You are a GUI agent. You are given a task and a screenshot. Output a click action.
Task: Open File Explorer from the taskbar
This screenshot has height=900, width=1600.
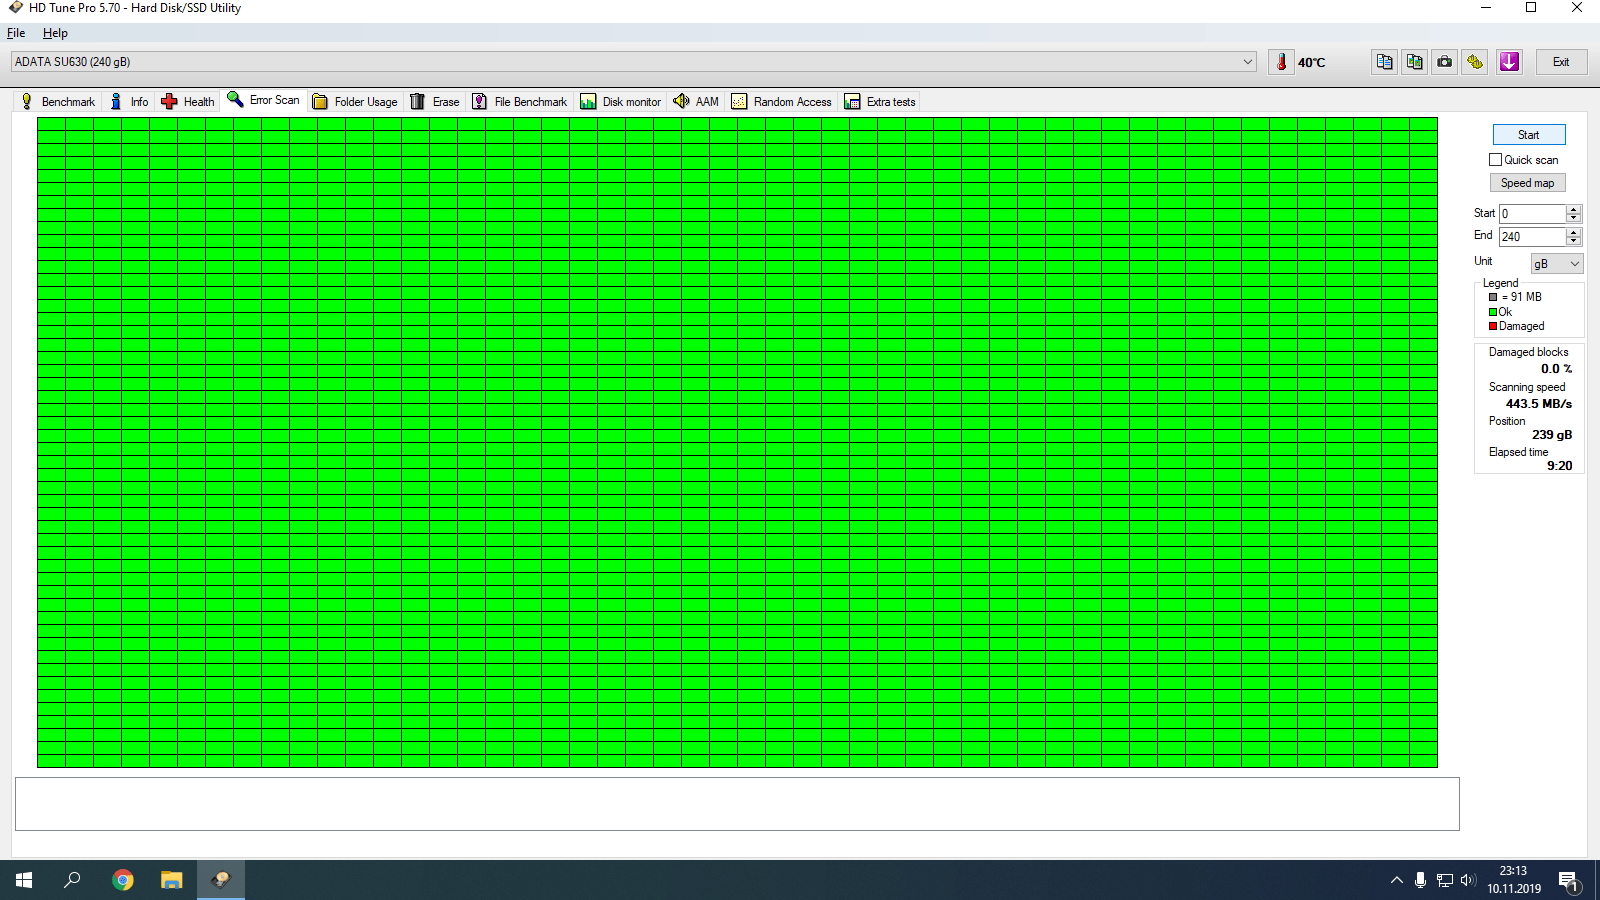[172, 880]
